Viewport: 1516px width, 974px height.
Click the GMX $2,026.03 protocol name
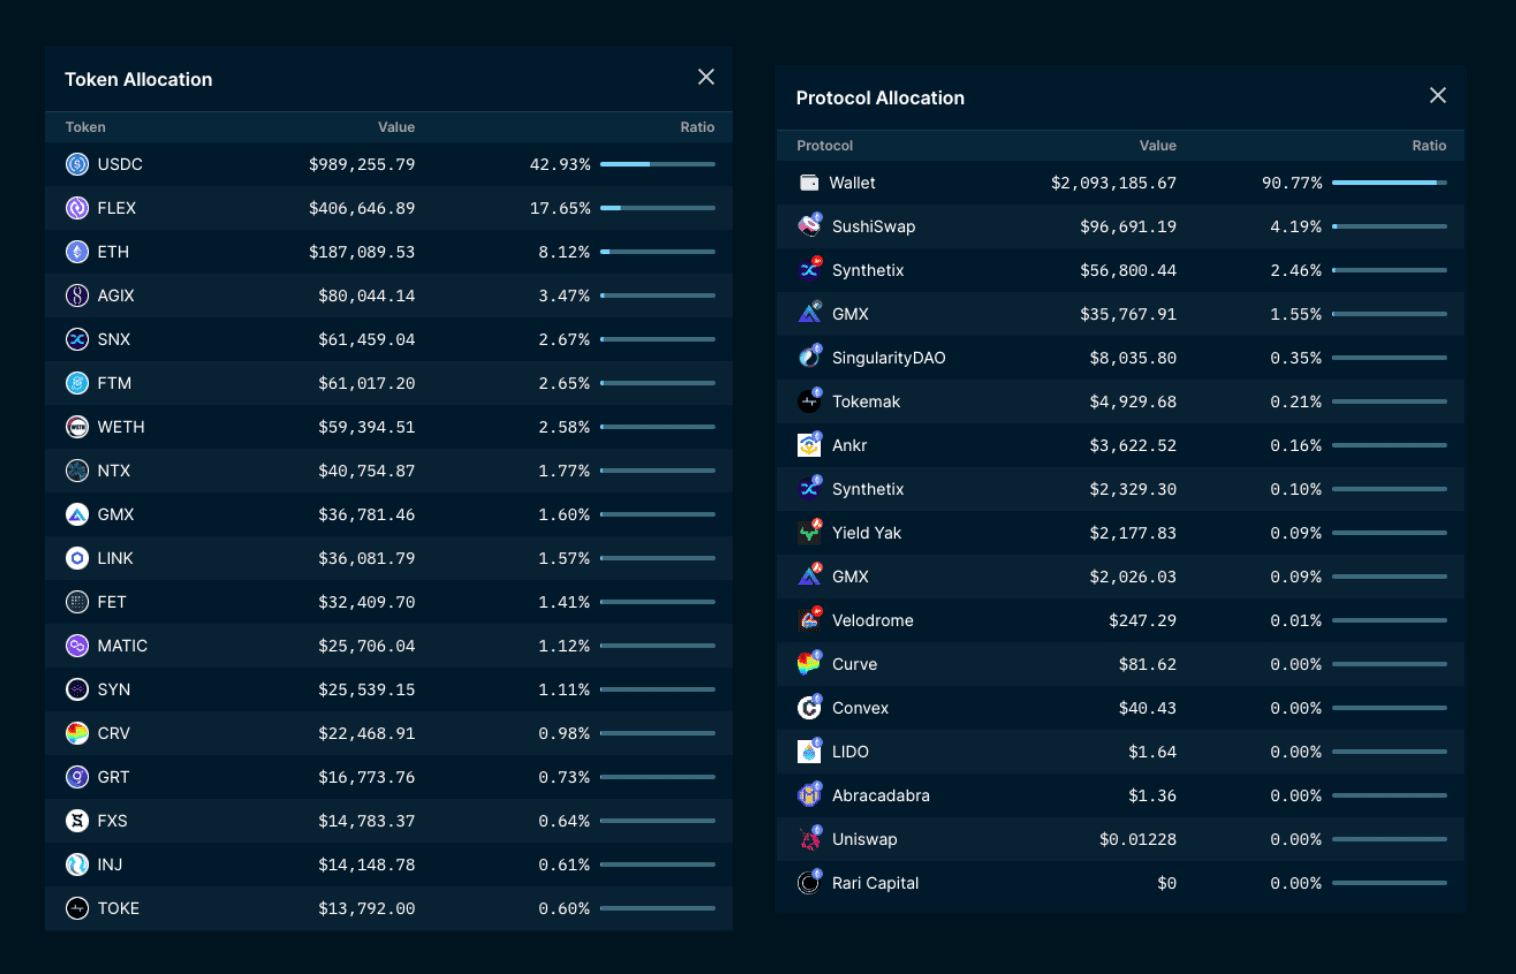click(850, 576)
